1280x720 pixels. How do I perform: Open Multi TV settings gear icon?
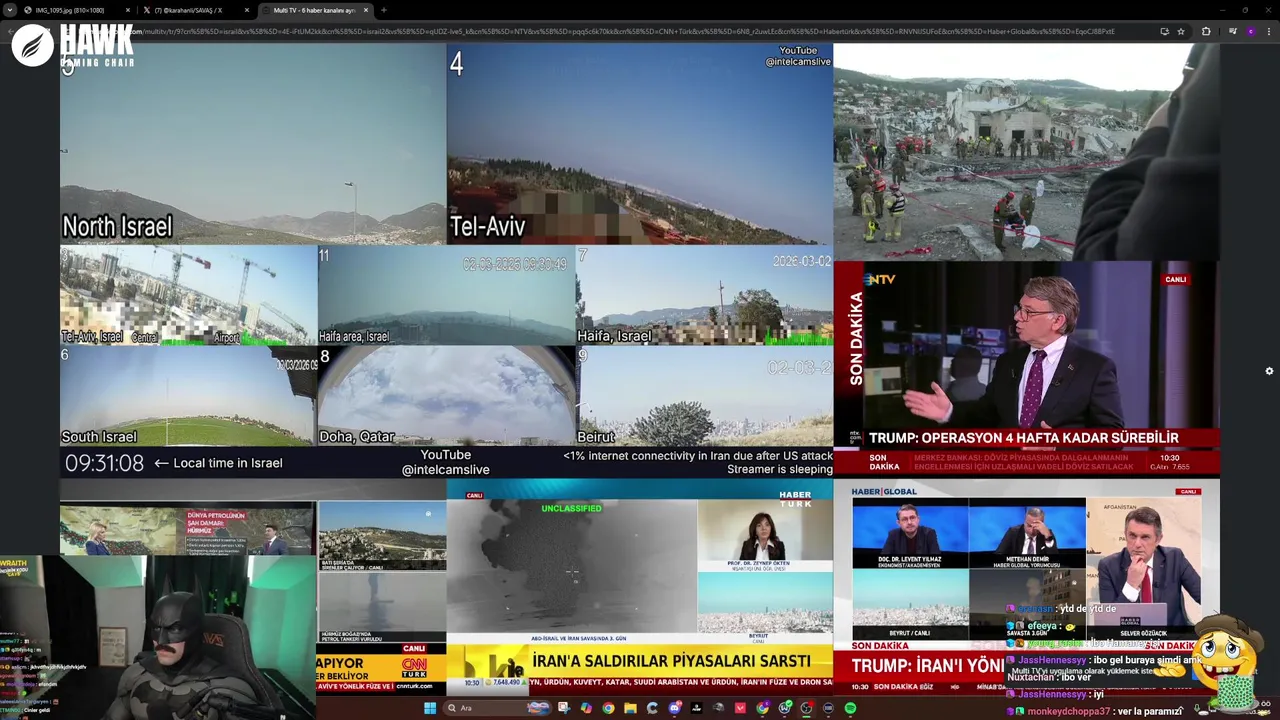(x=1269, y=371)
